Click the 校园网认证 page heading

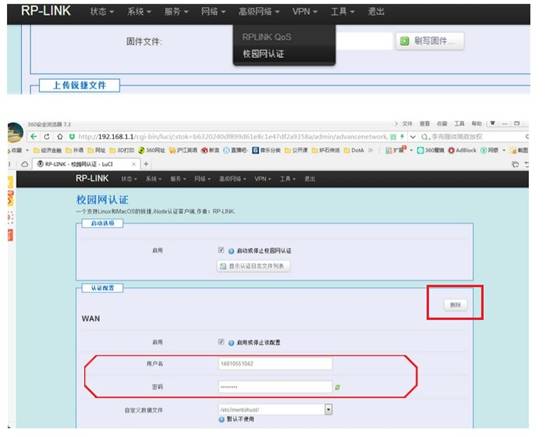click(102, 200)
